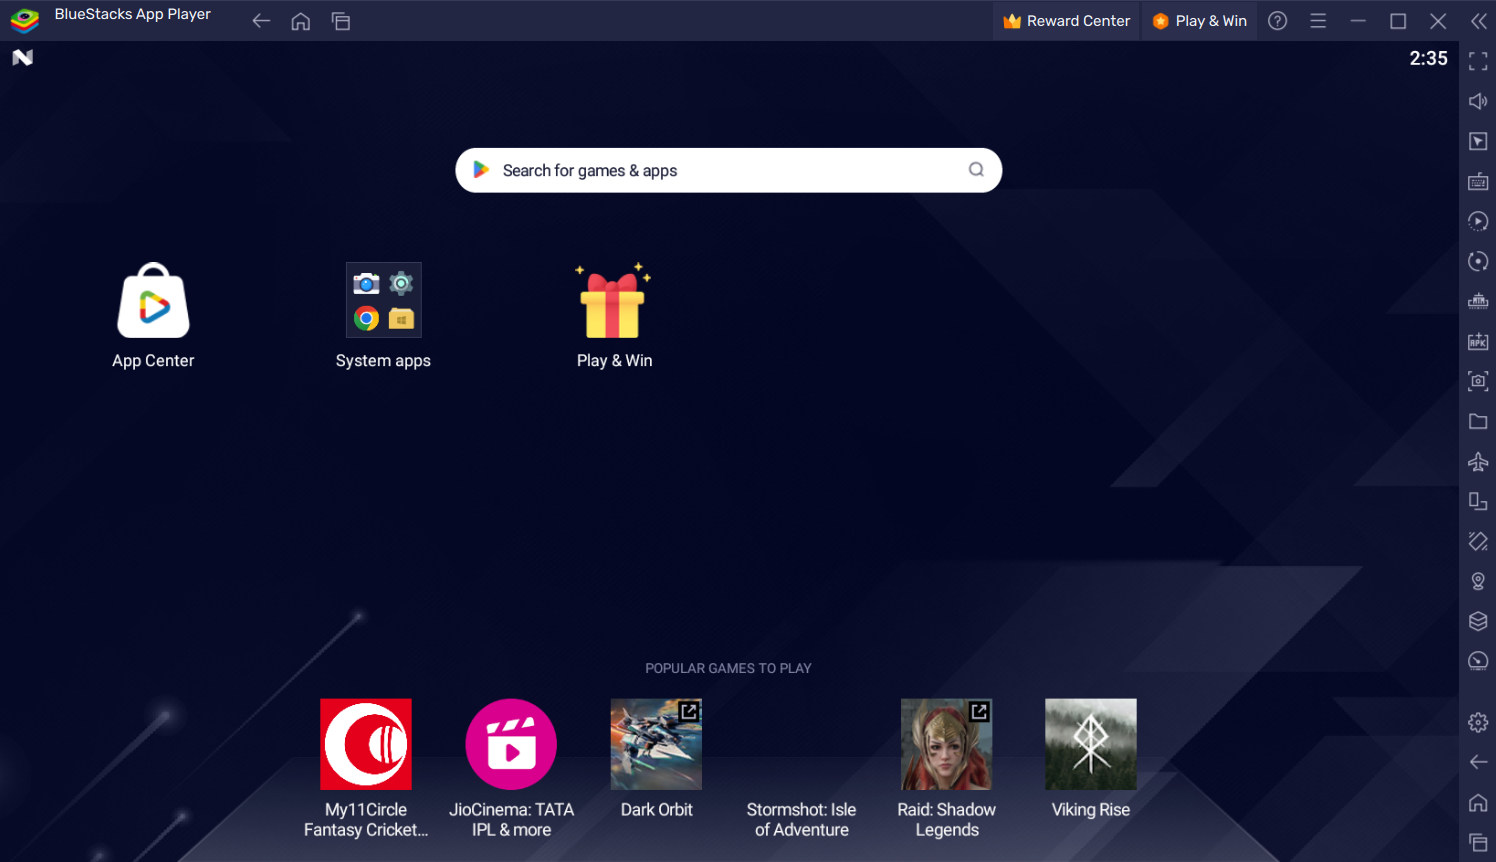Open the help question mark icon
The image size is (1496, 862).
tap(1278, 21)
